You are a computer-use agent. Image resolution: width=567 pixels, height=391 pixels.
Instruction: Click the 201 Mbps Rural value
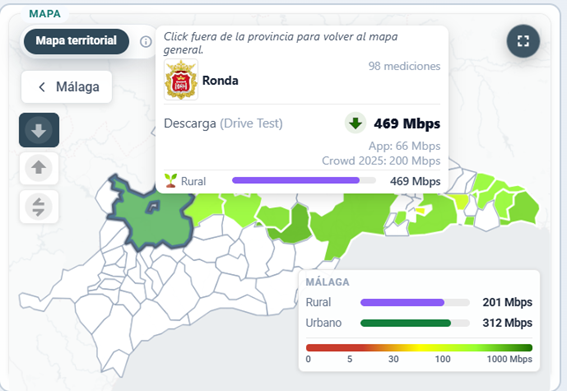(x=507, y=302)
